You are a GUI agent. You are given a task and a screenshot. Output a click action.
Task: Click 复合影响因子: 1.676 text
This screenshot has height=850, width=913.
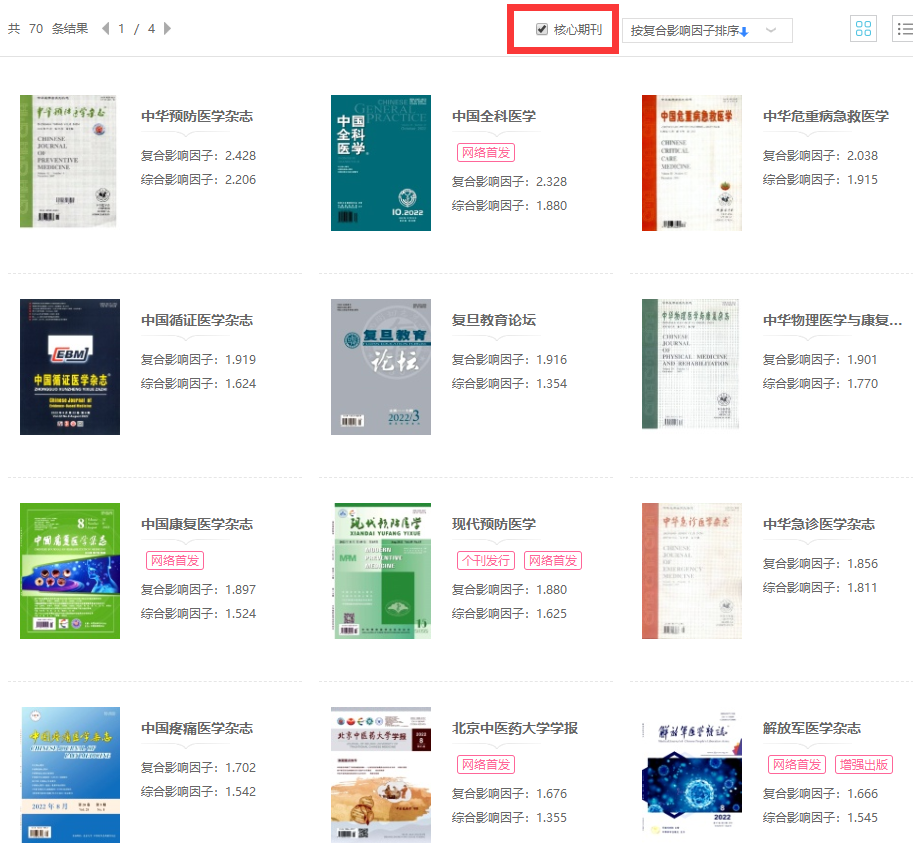click(x=509, y=794)
